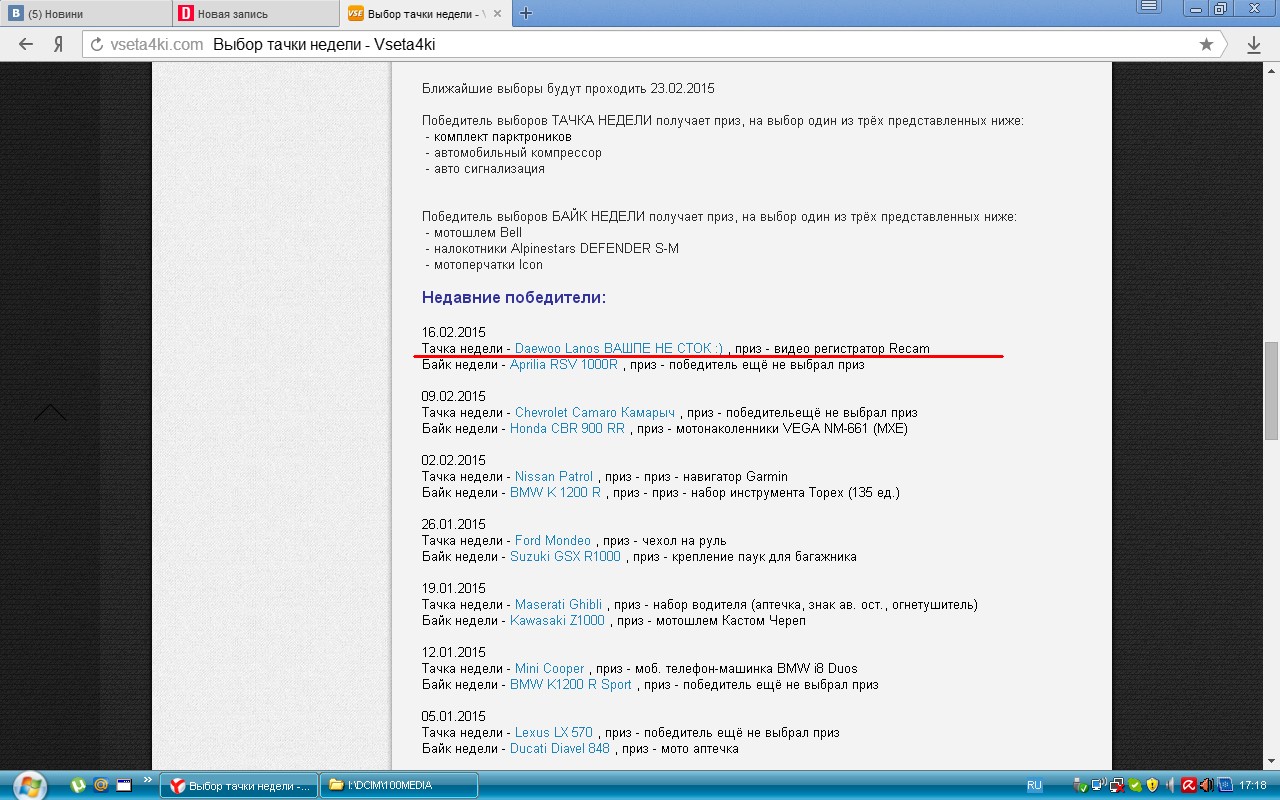Click the show desktop quick launch icon
The height and width of the screenshot is (800, 1280).
(x=124, y=785)
